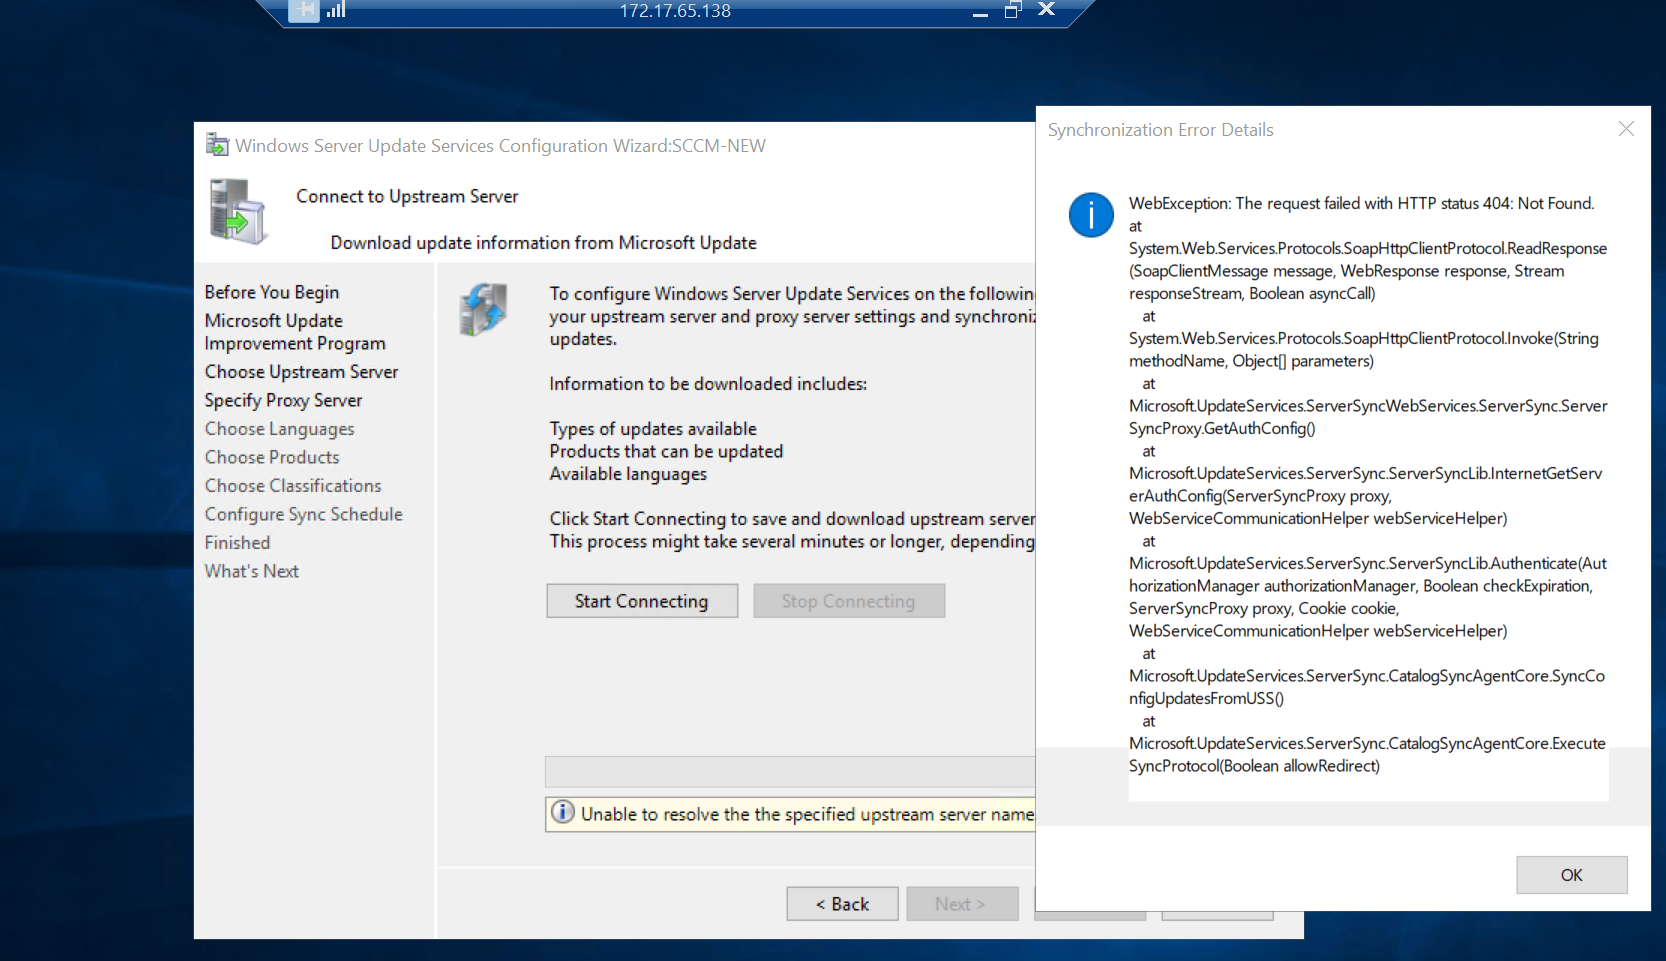1666x961 pixels.
Task: Select the Specify Proxy Server step
Action: [x=283, y=400]
